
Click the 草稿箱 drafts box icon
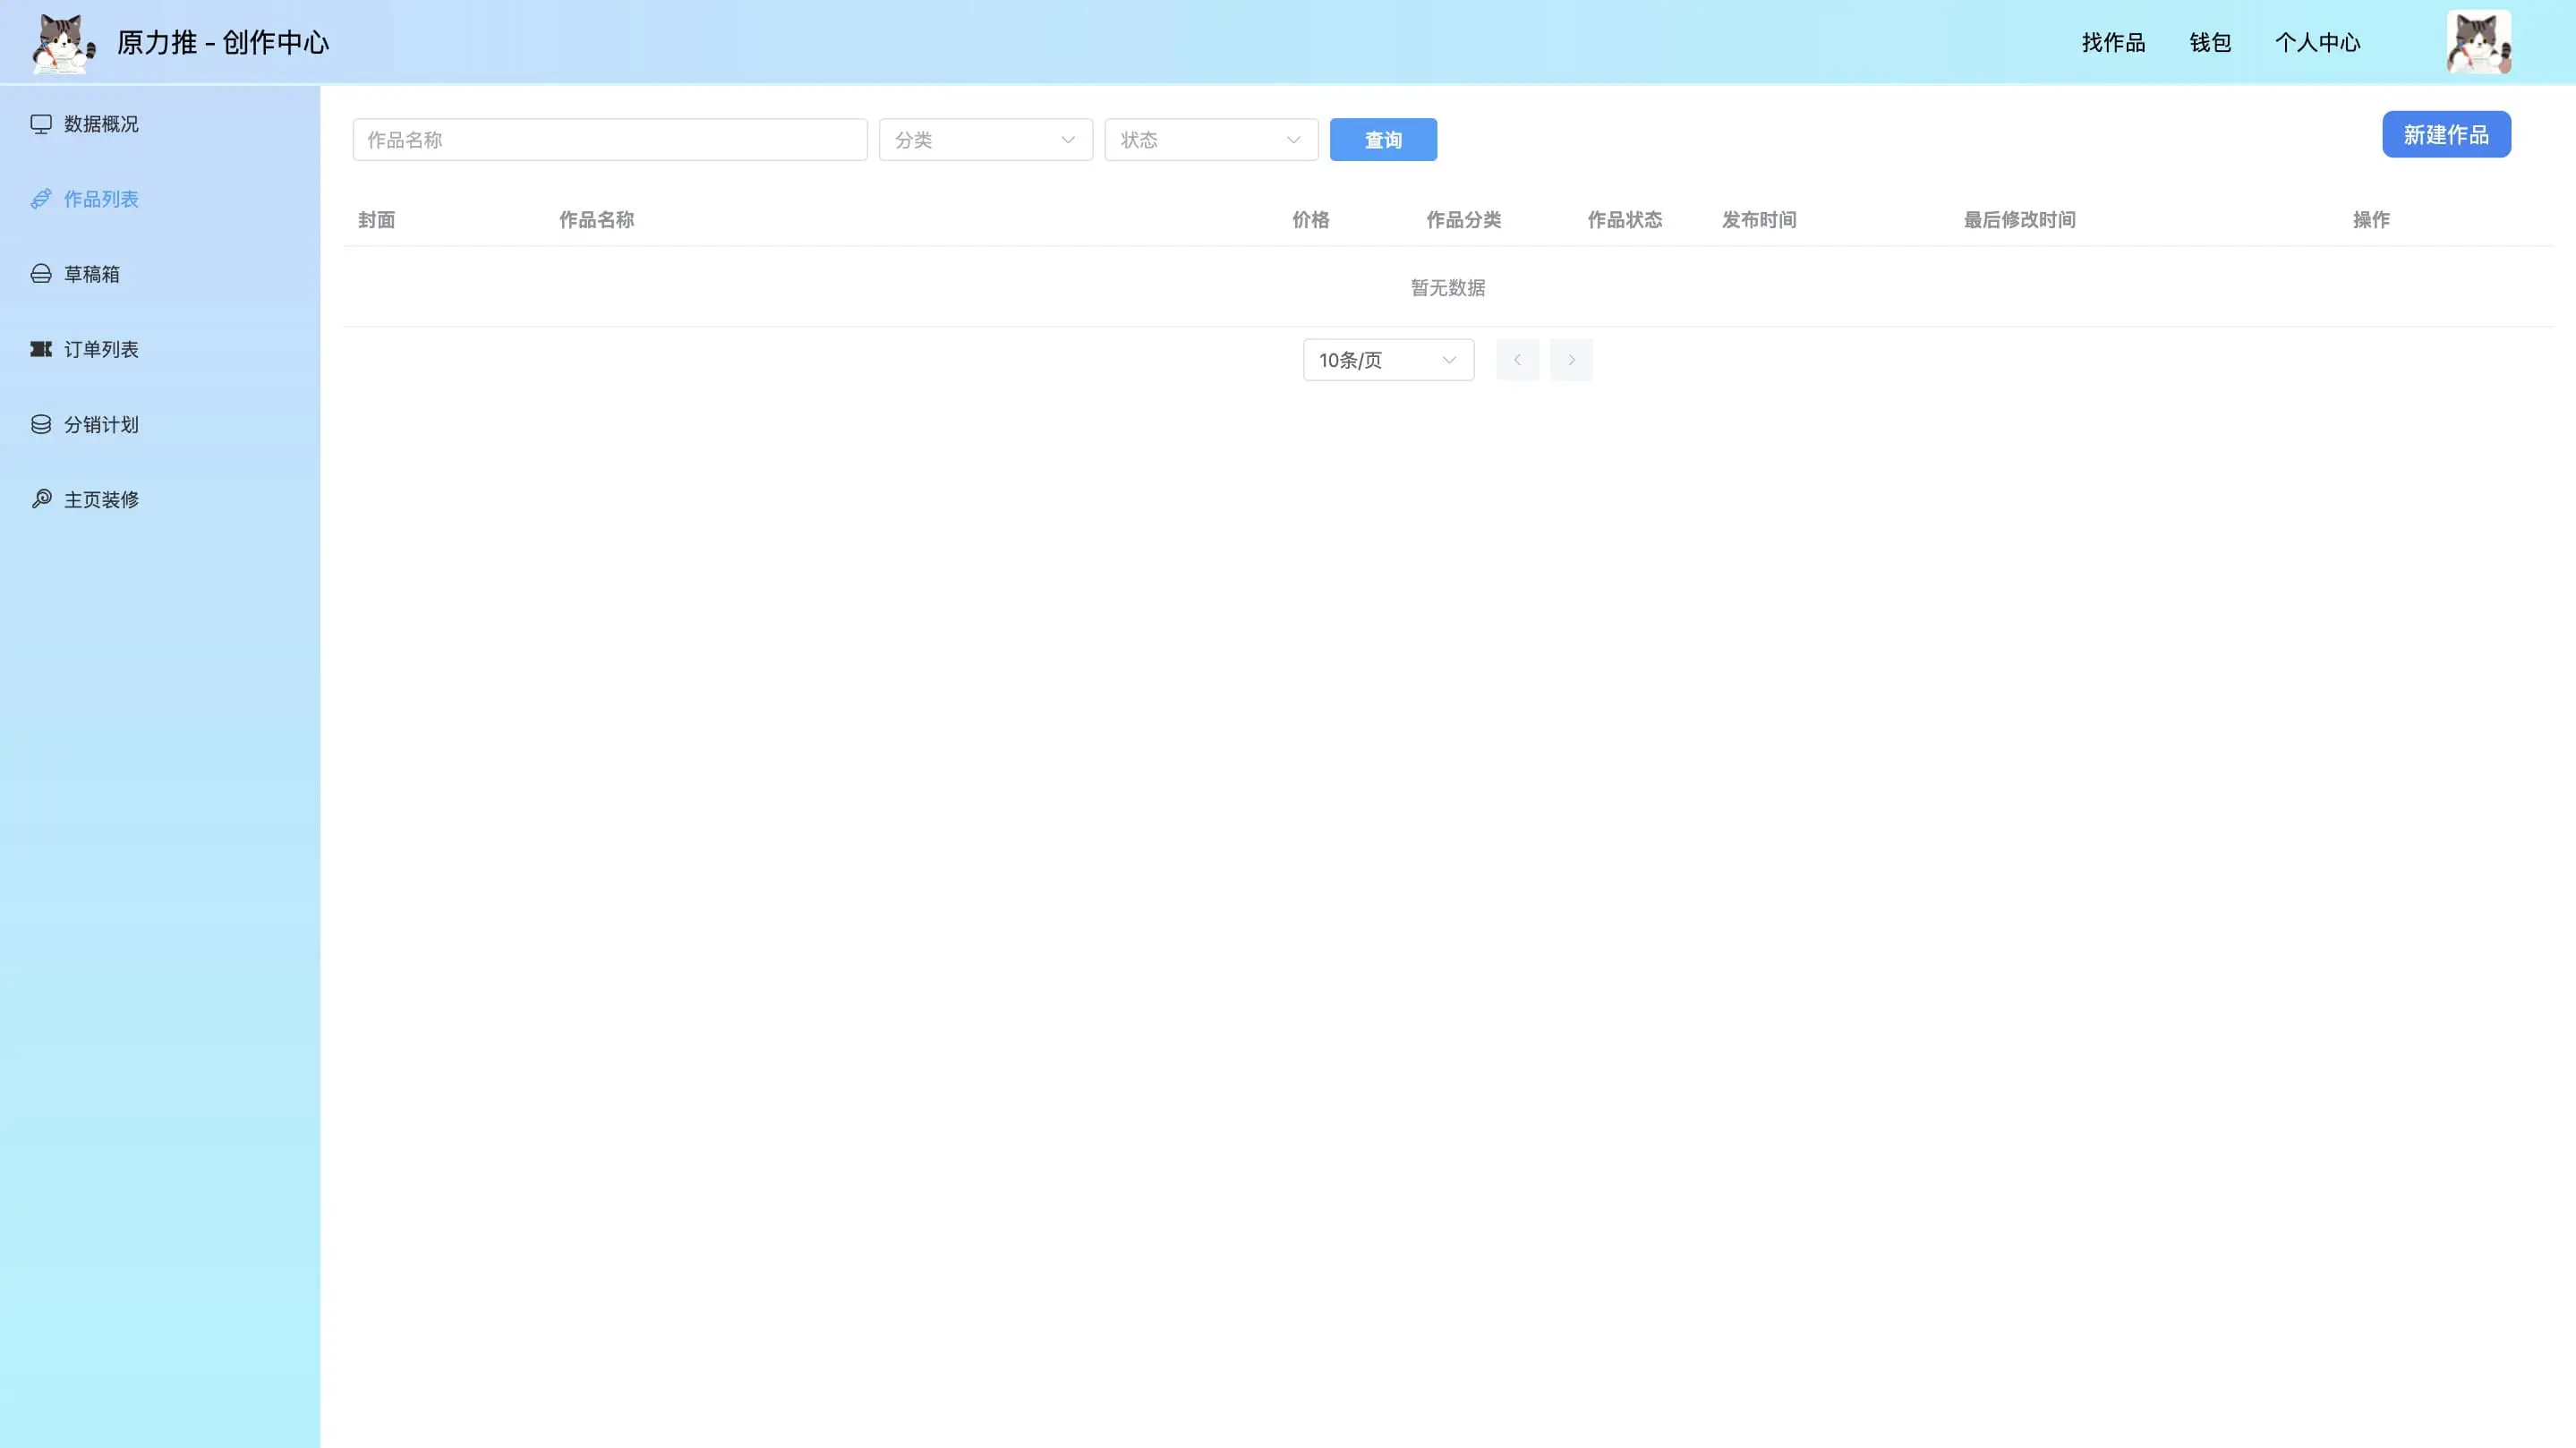click(41, 274)
